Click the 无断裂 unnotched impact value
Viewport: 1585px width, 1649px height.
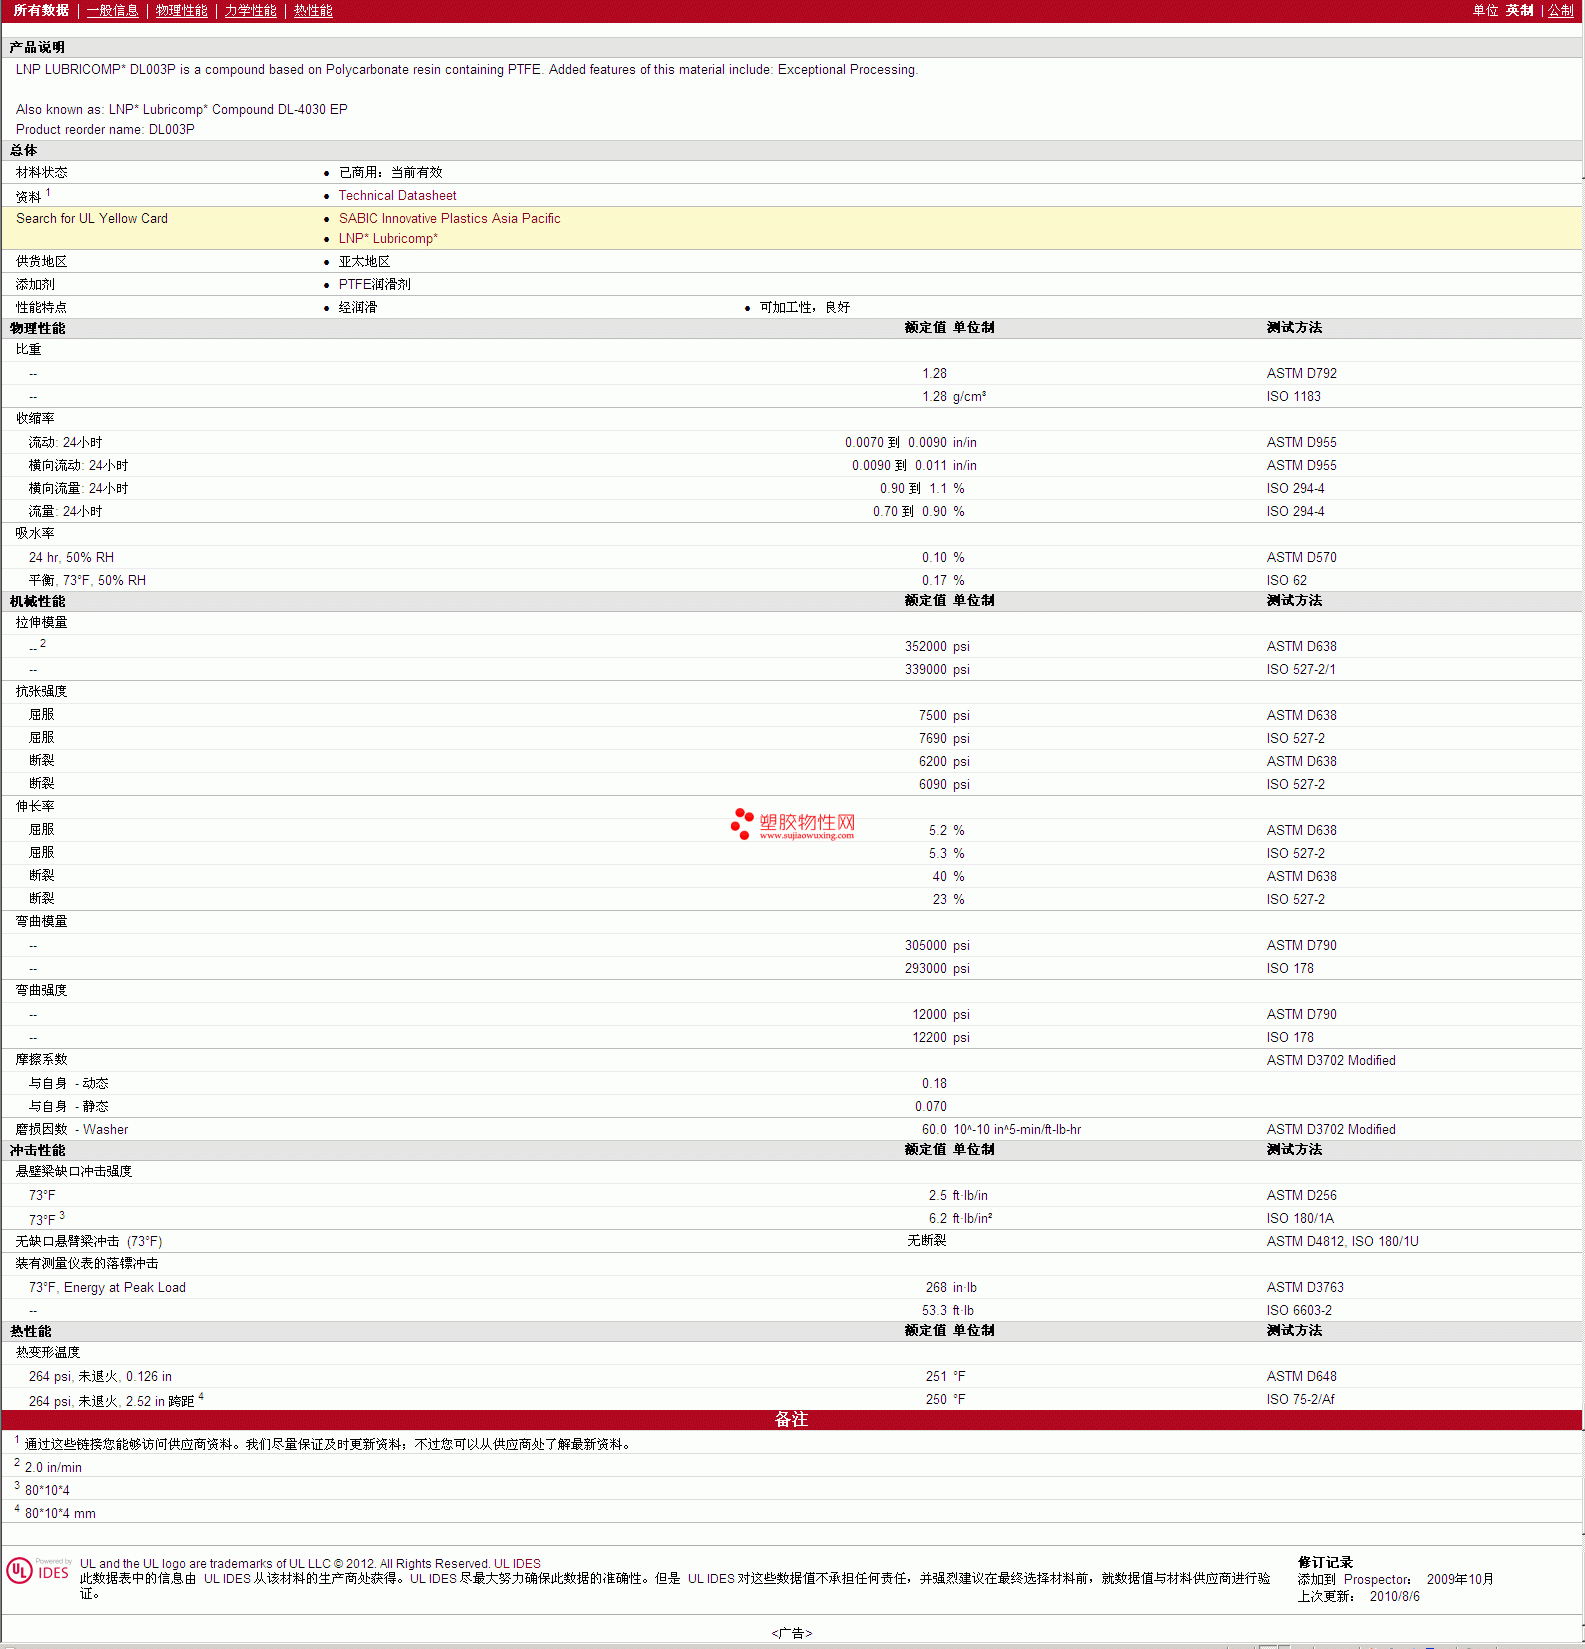click(926, 1241)
